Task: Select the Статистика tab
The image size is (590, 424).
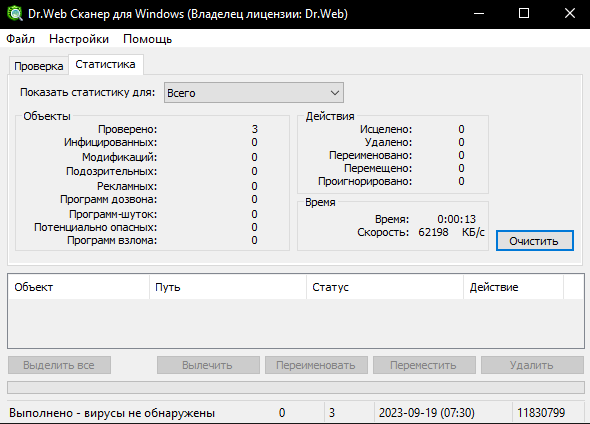Action: tap(105, 64)
